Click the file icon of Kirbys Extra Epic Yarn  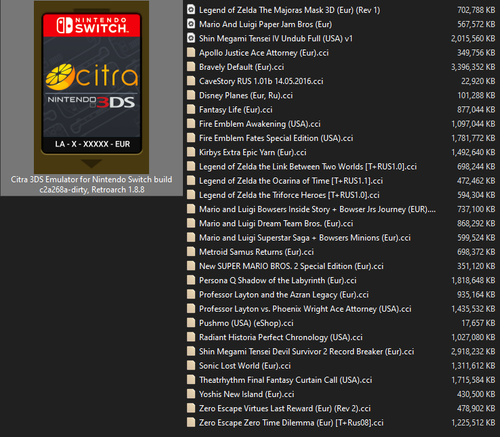(191, 152)
